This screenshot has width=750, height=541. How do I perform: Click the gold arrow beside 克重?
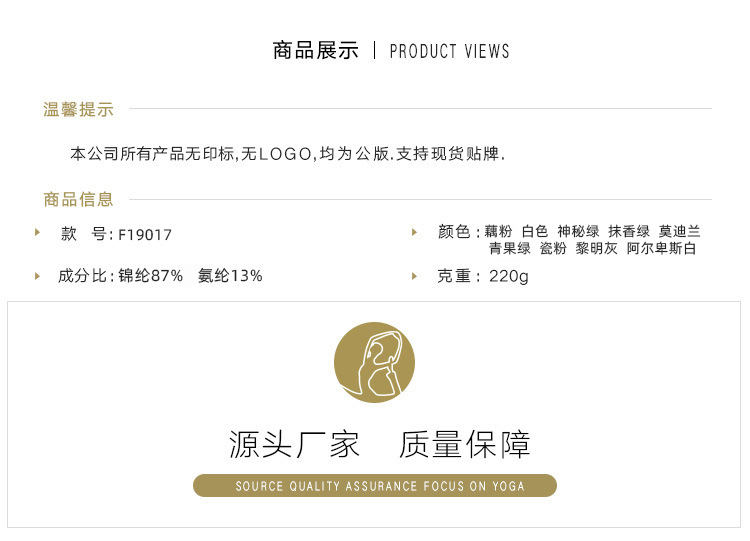point(414,276)
